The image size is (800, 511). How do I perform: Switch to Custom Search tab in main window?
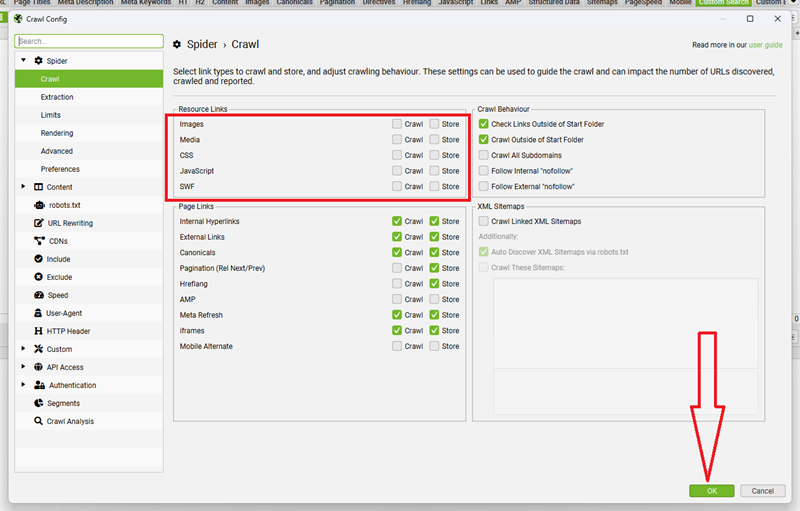(723, 3)
